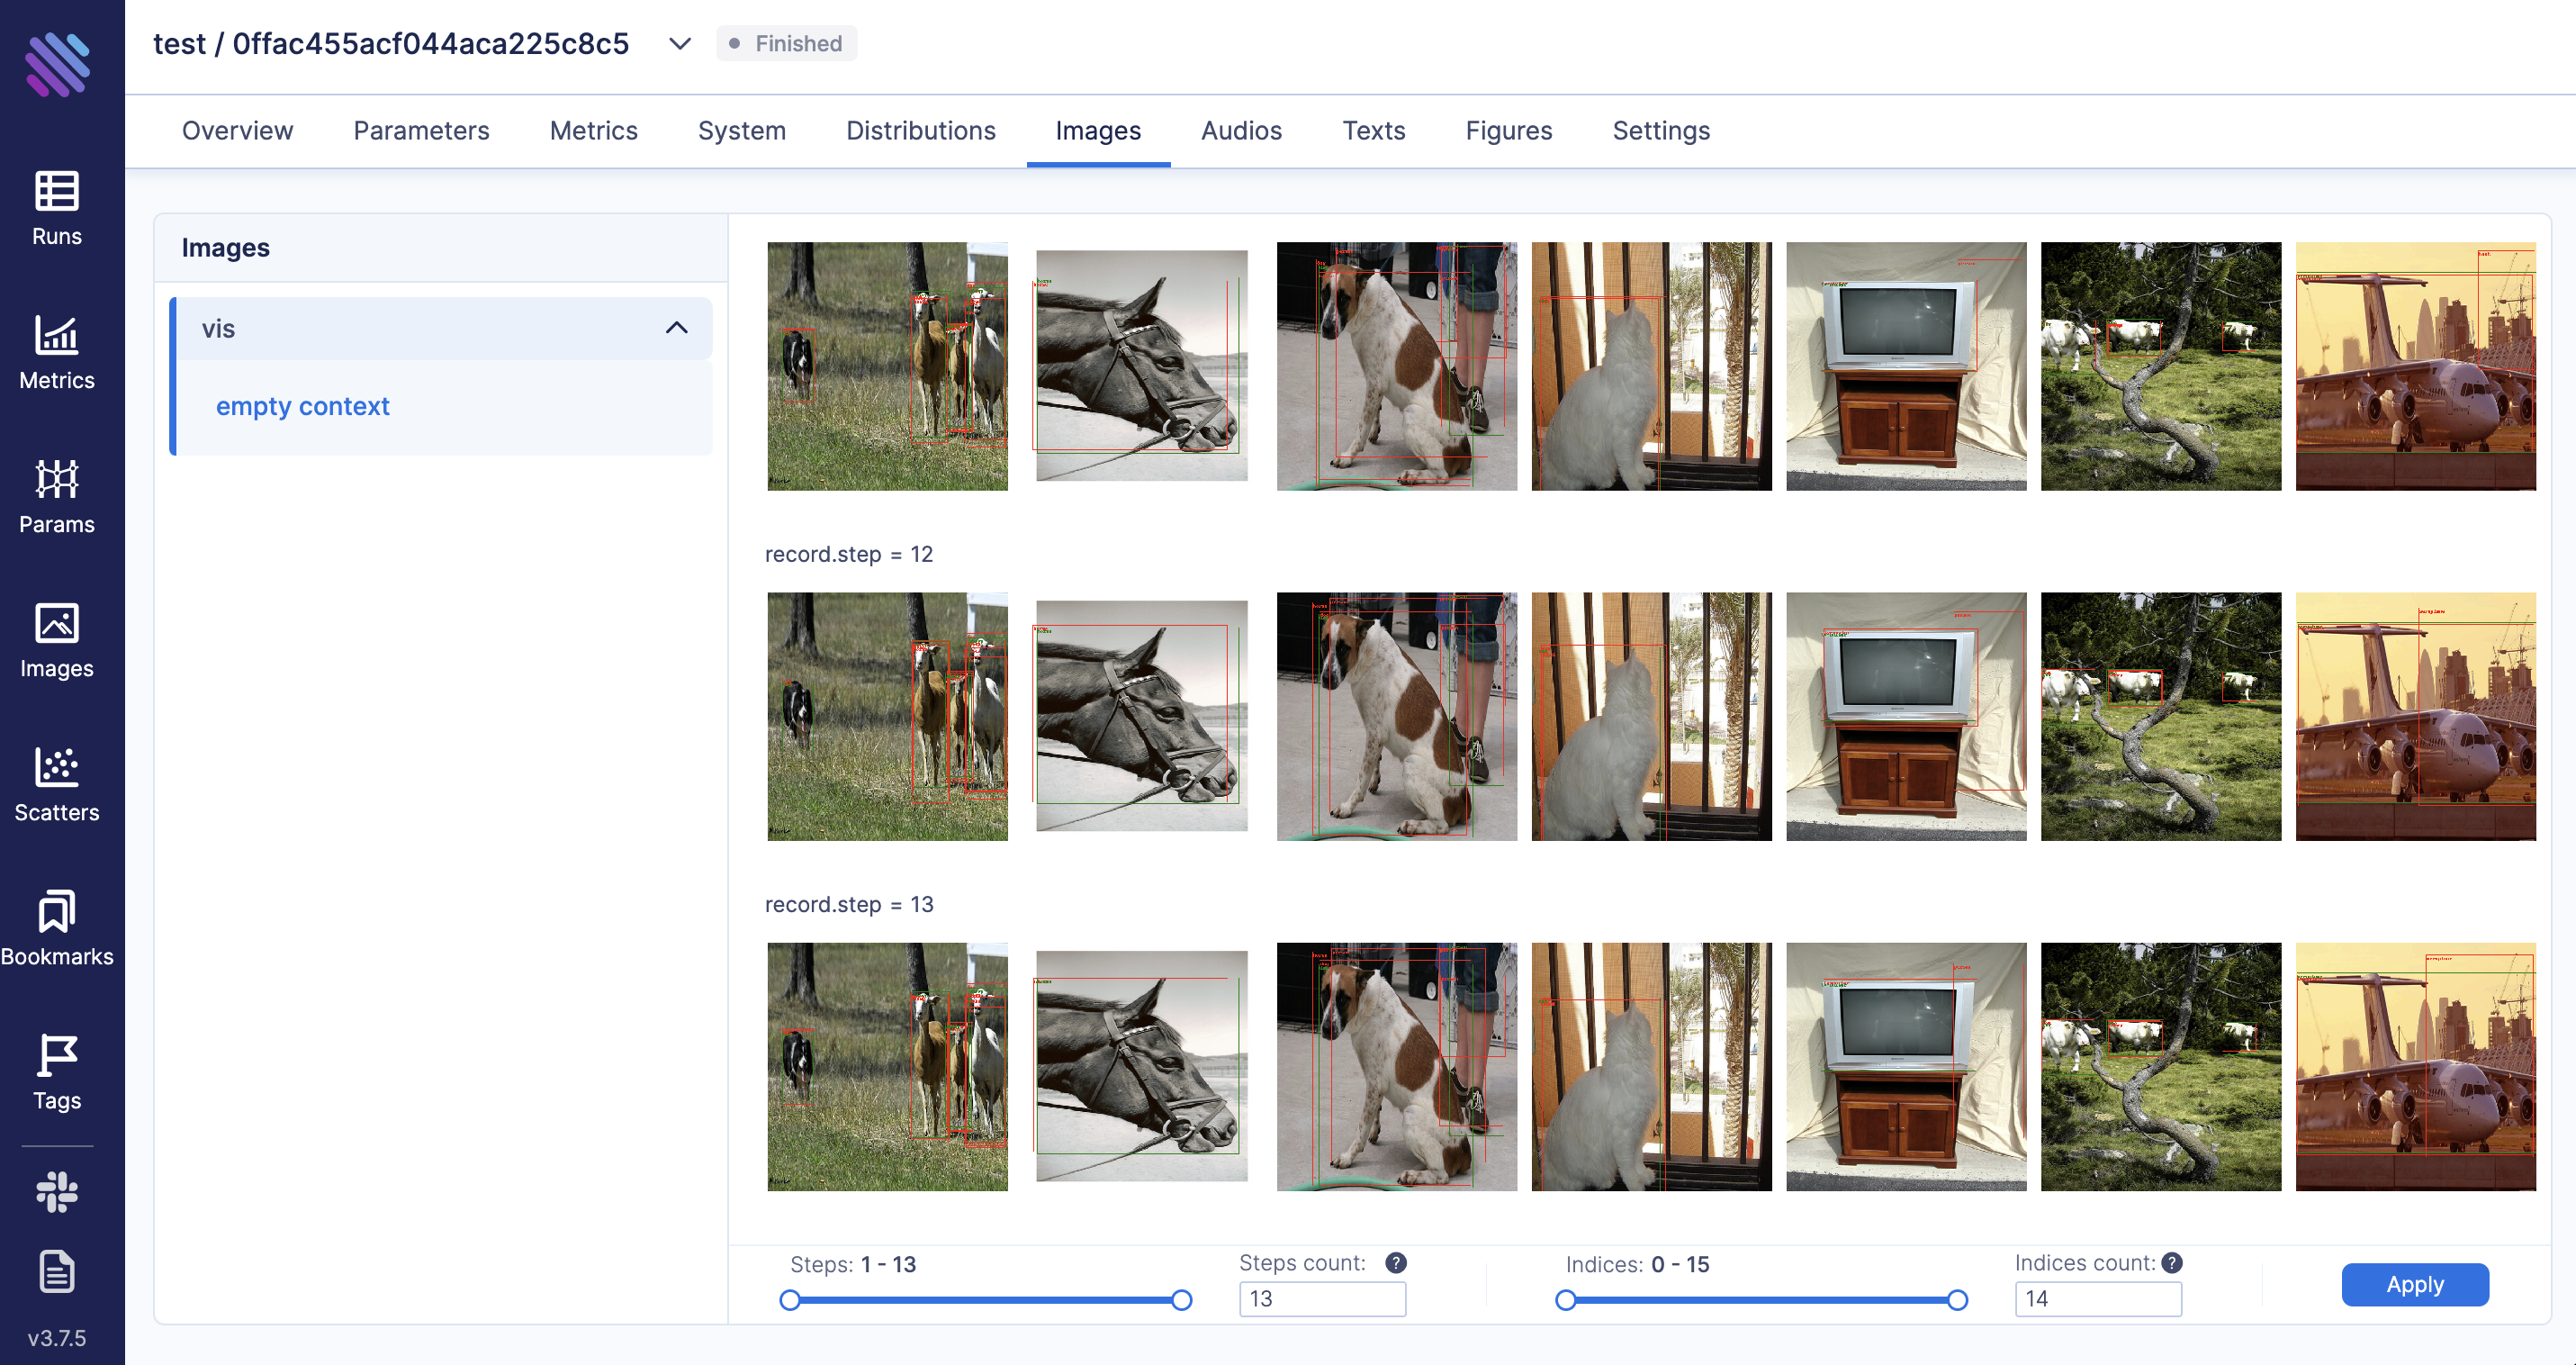The image size is (2576, 1365).
Task: Click the Slack community icon
Action: coord(57,1192)
